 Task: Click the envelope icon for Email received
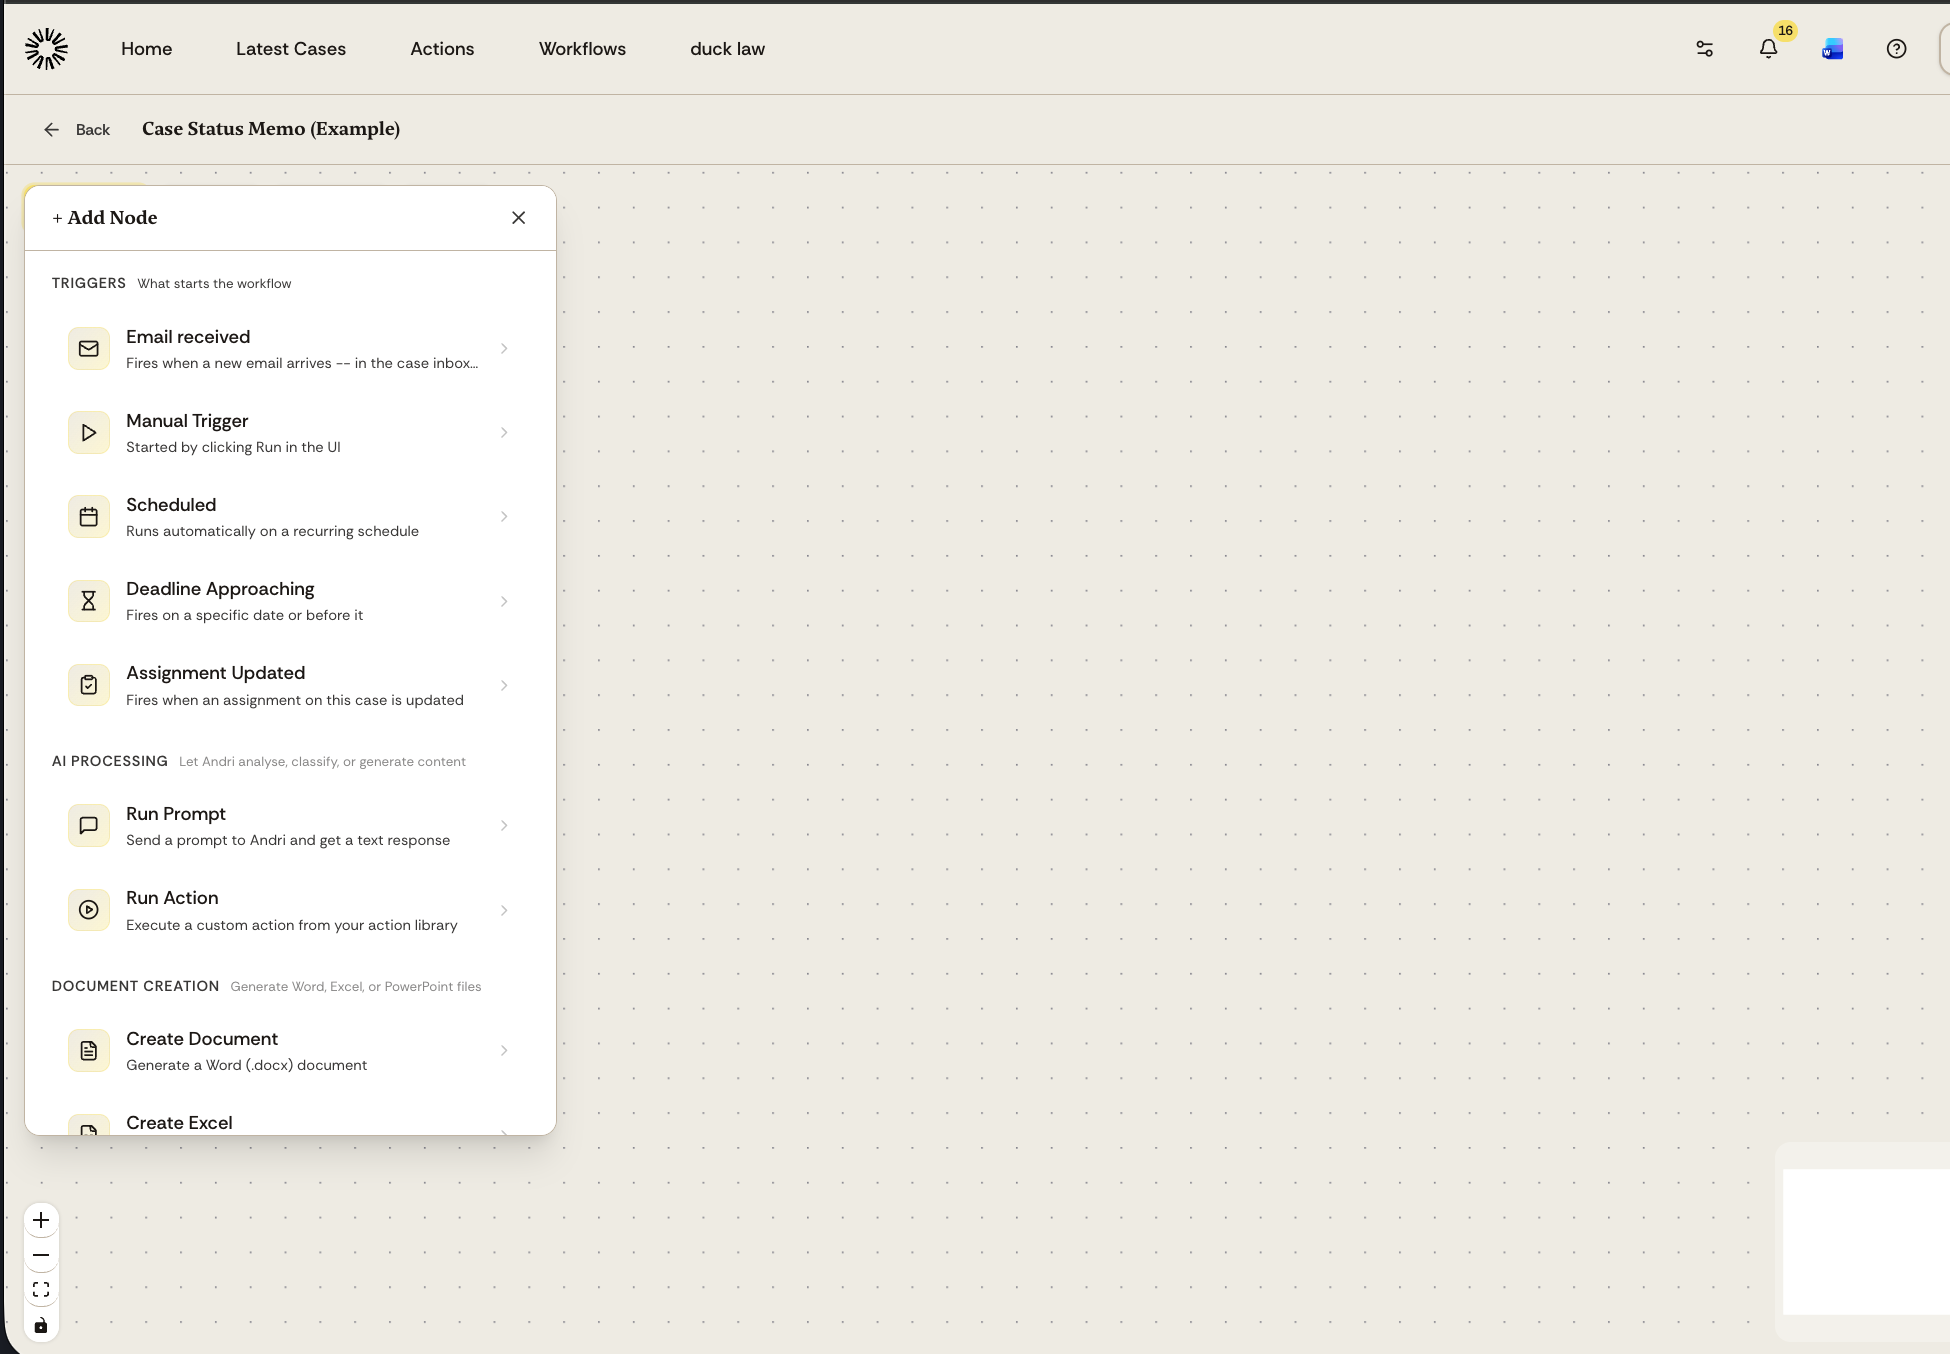(x=89, y=349)
